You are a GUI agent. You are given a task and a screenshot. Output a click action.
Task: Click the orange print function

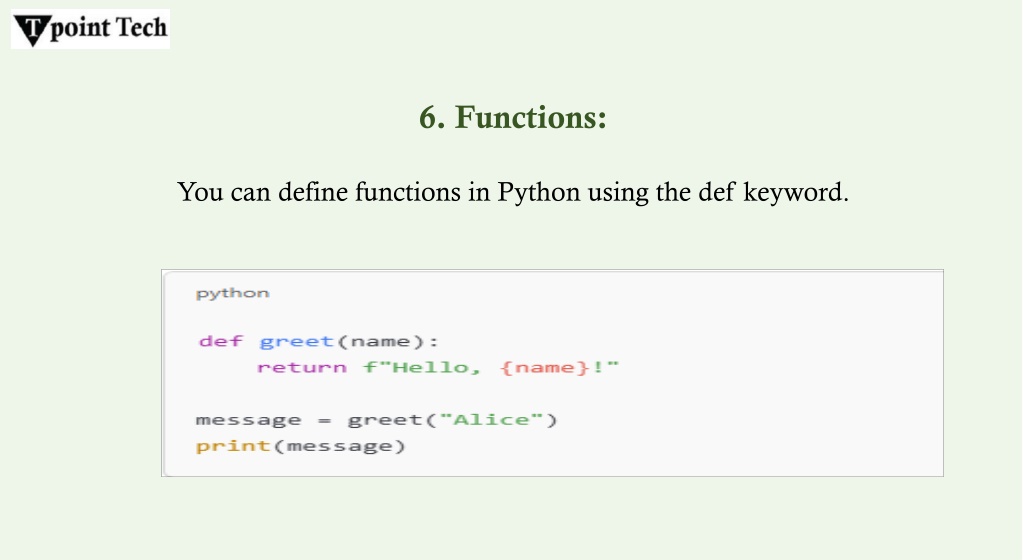233,446
